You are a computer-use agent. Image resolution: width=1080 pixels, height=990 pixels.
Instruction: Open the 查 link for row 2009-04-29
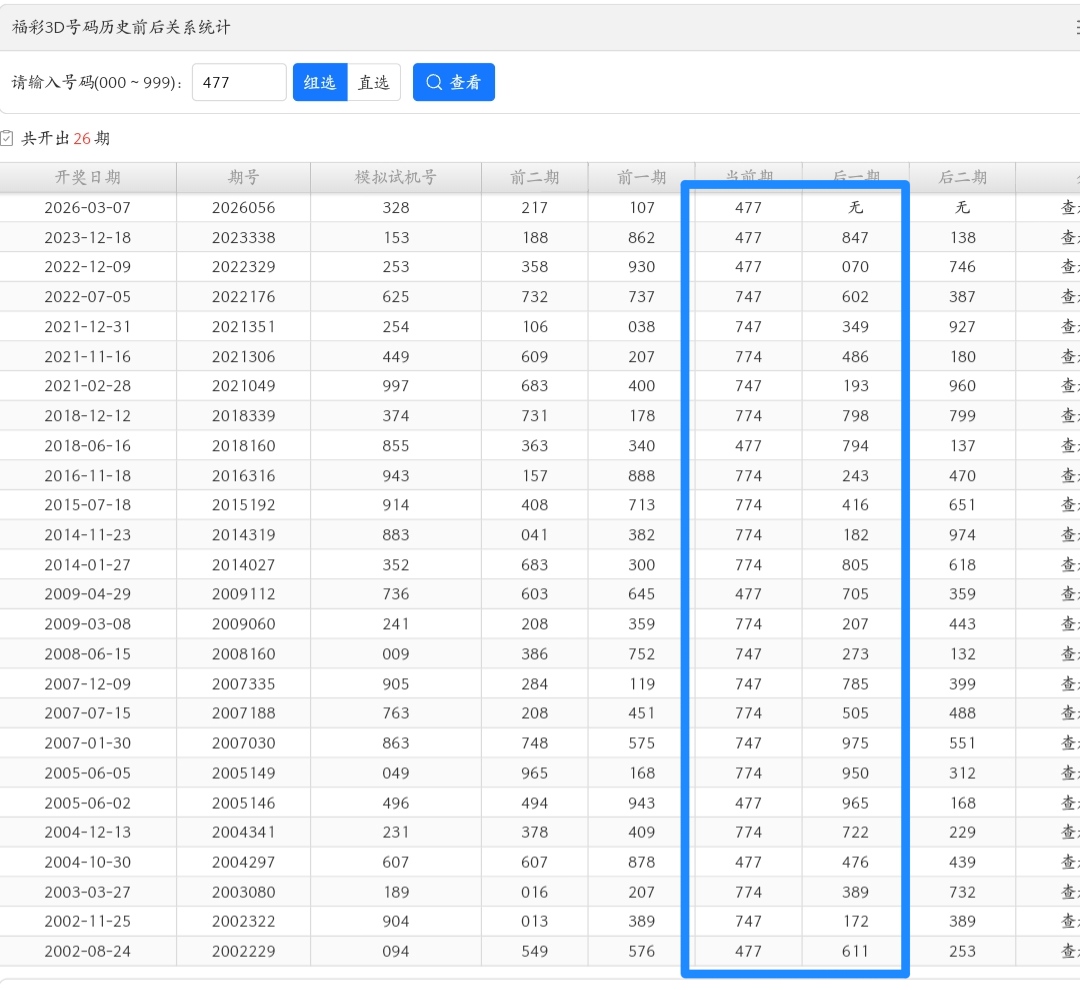pos(1069,594)
